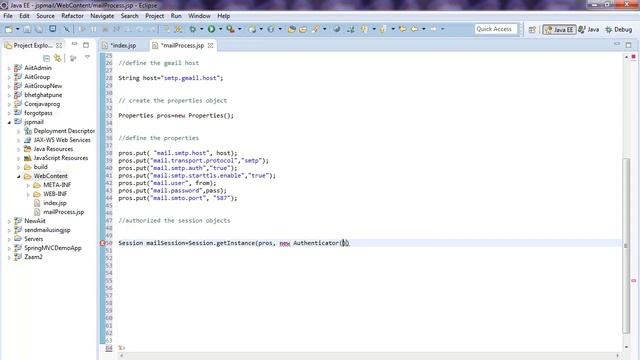
Task: Toggle Link with Editor in Project Explorer
Action: click(58, 58)
